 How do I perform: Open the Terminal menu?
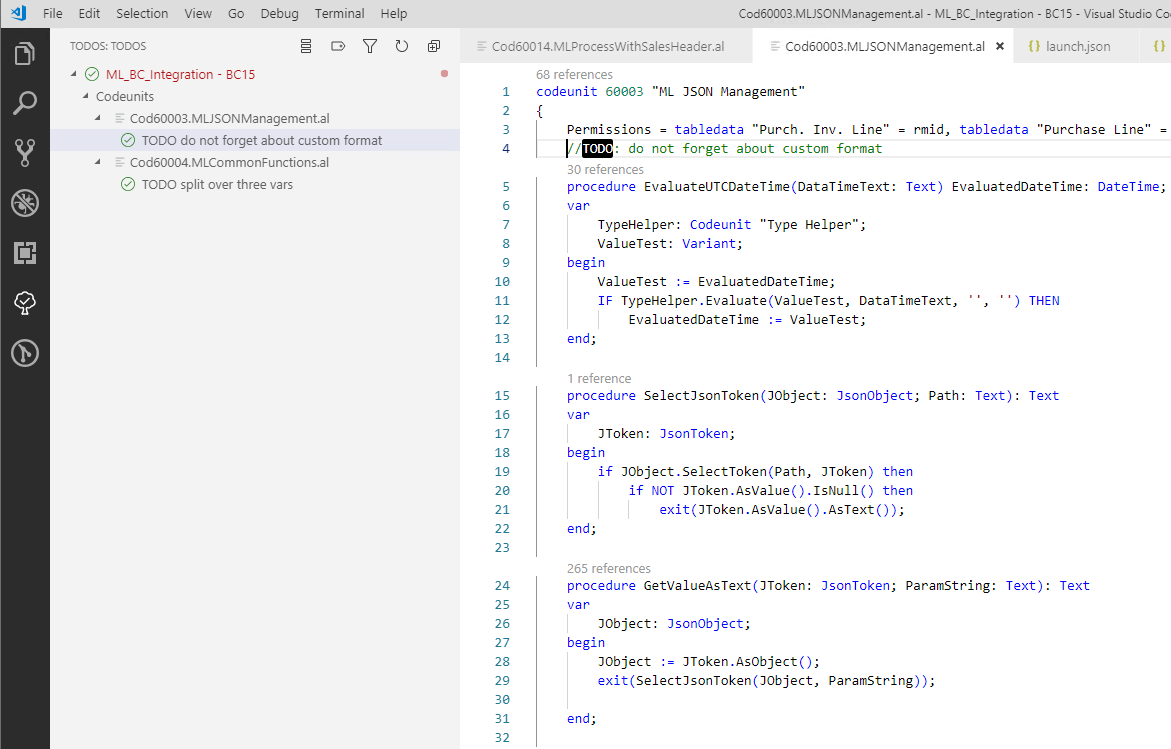(339, 13)
